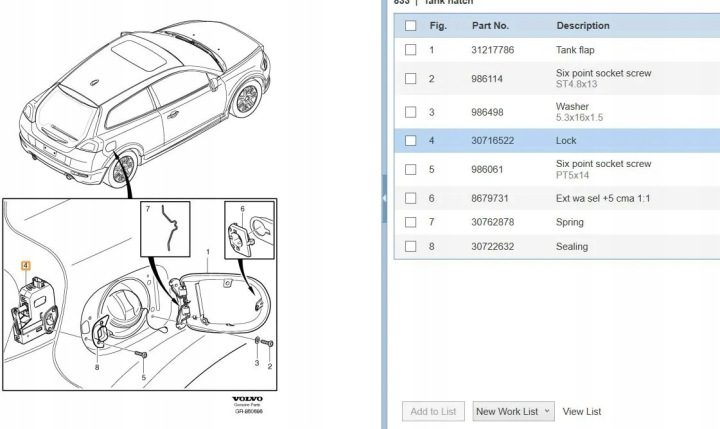The image size is (720, 429).
Task: Open the View List link
Action: coord(582,412)
